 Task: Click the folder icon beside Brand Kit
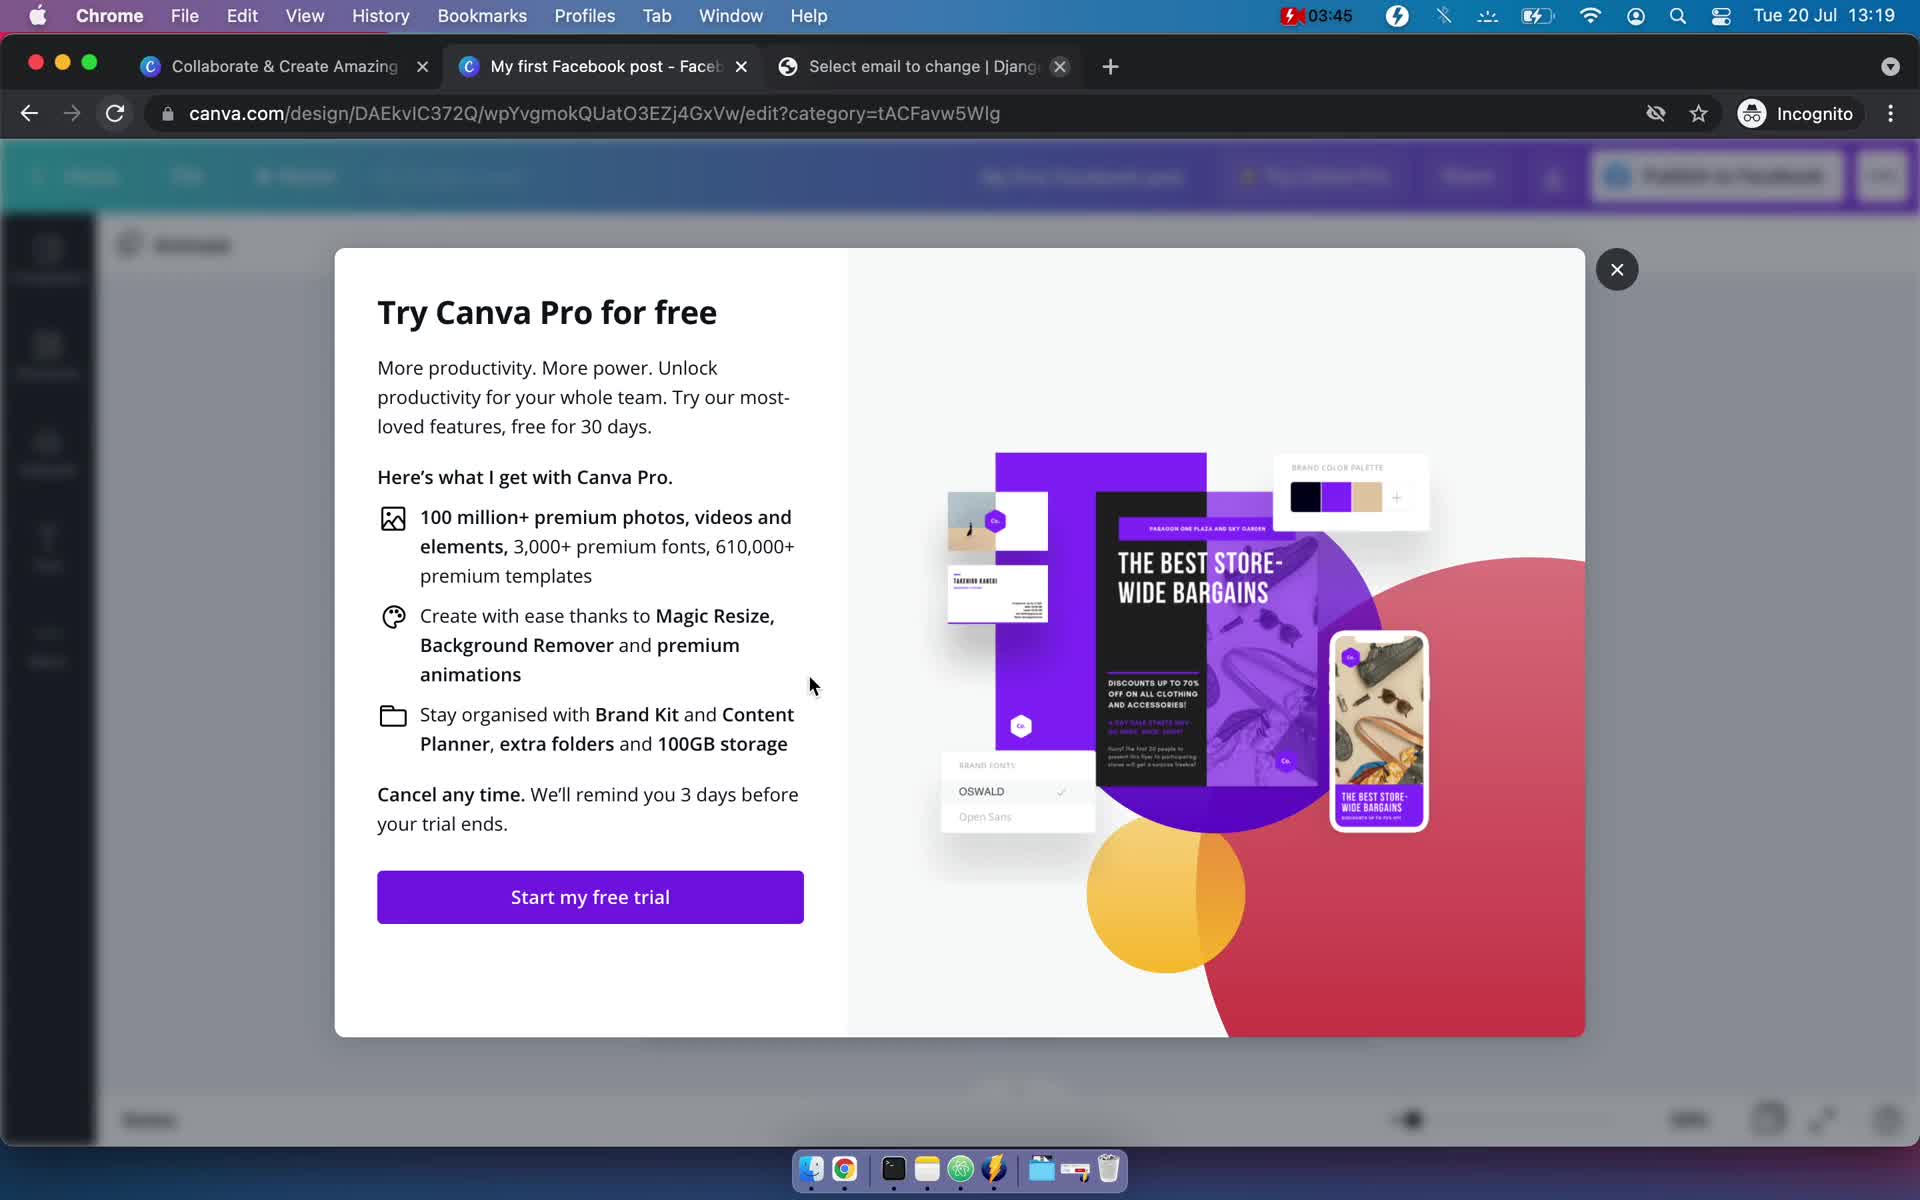point(393,716)
